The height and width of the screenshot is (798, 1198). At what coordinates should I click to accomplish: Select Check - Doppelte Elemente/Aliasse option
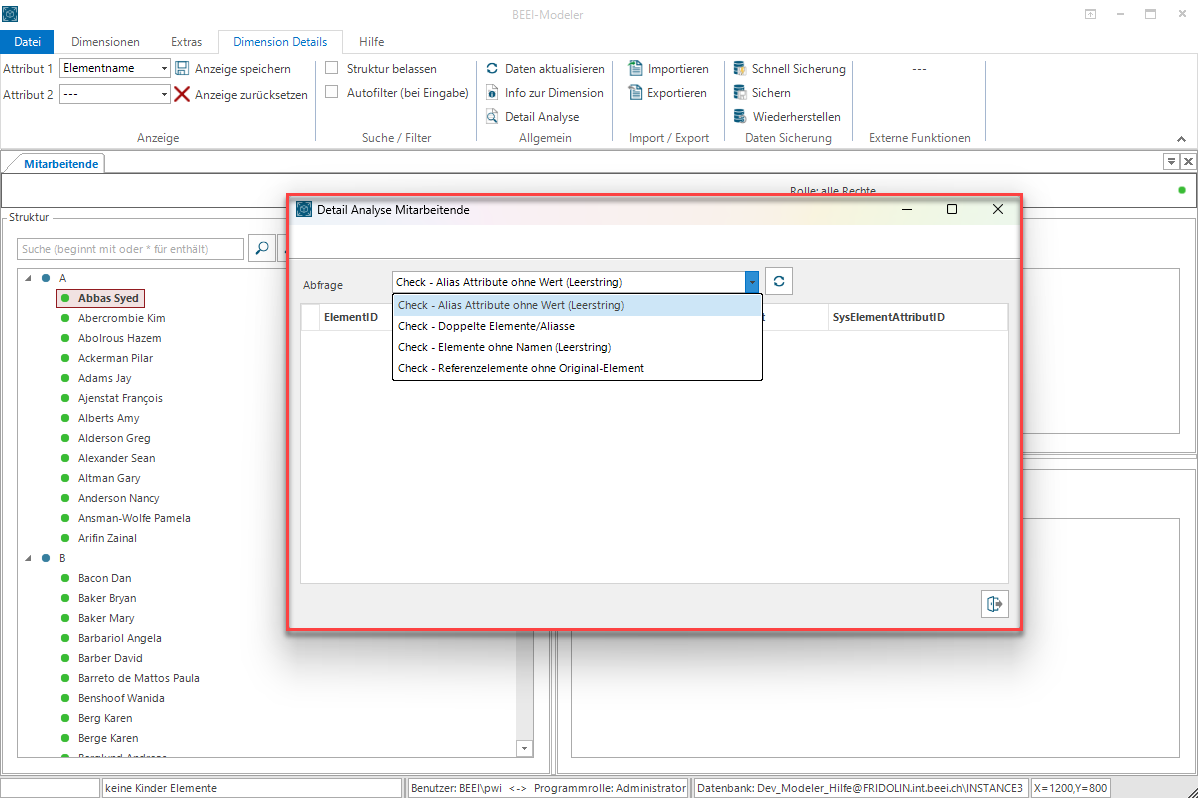click(x=577, y=326)
